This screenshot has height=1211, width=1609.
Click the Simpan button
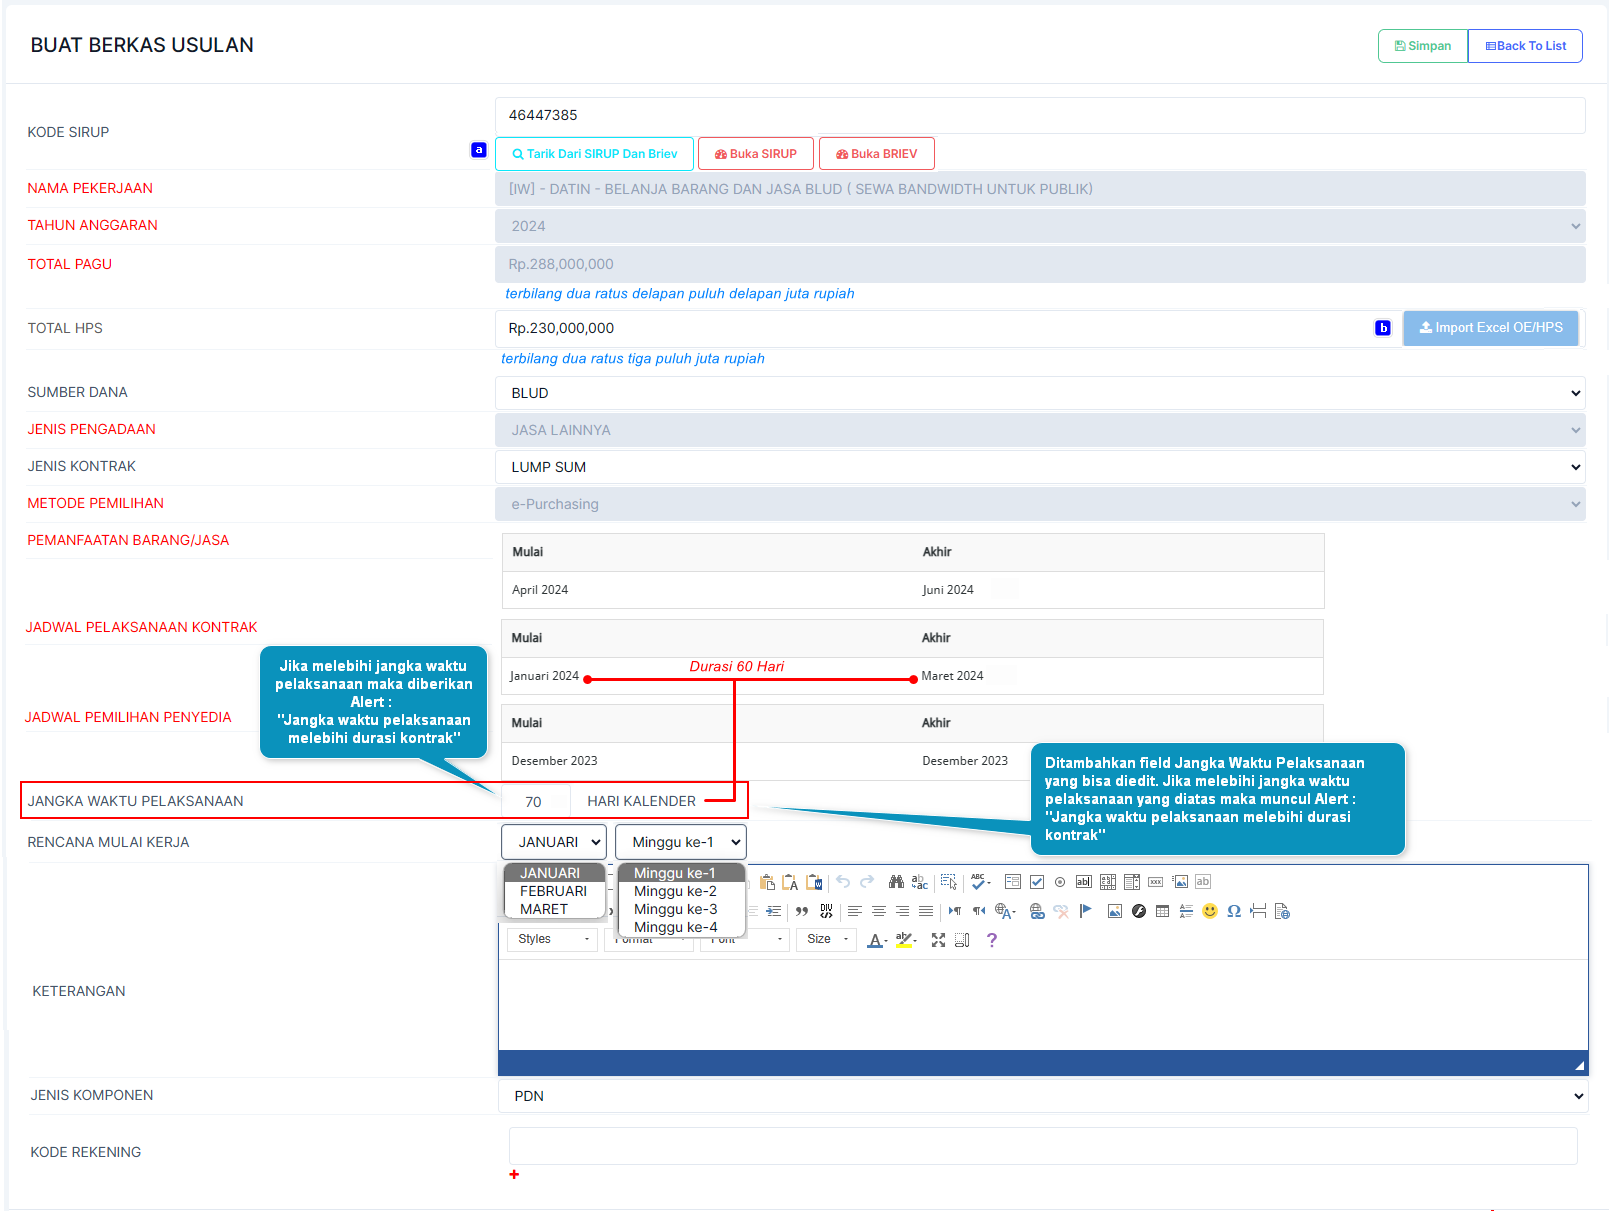click(1422, 46)
